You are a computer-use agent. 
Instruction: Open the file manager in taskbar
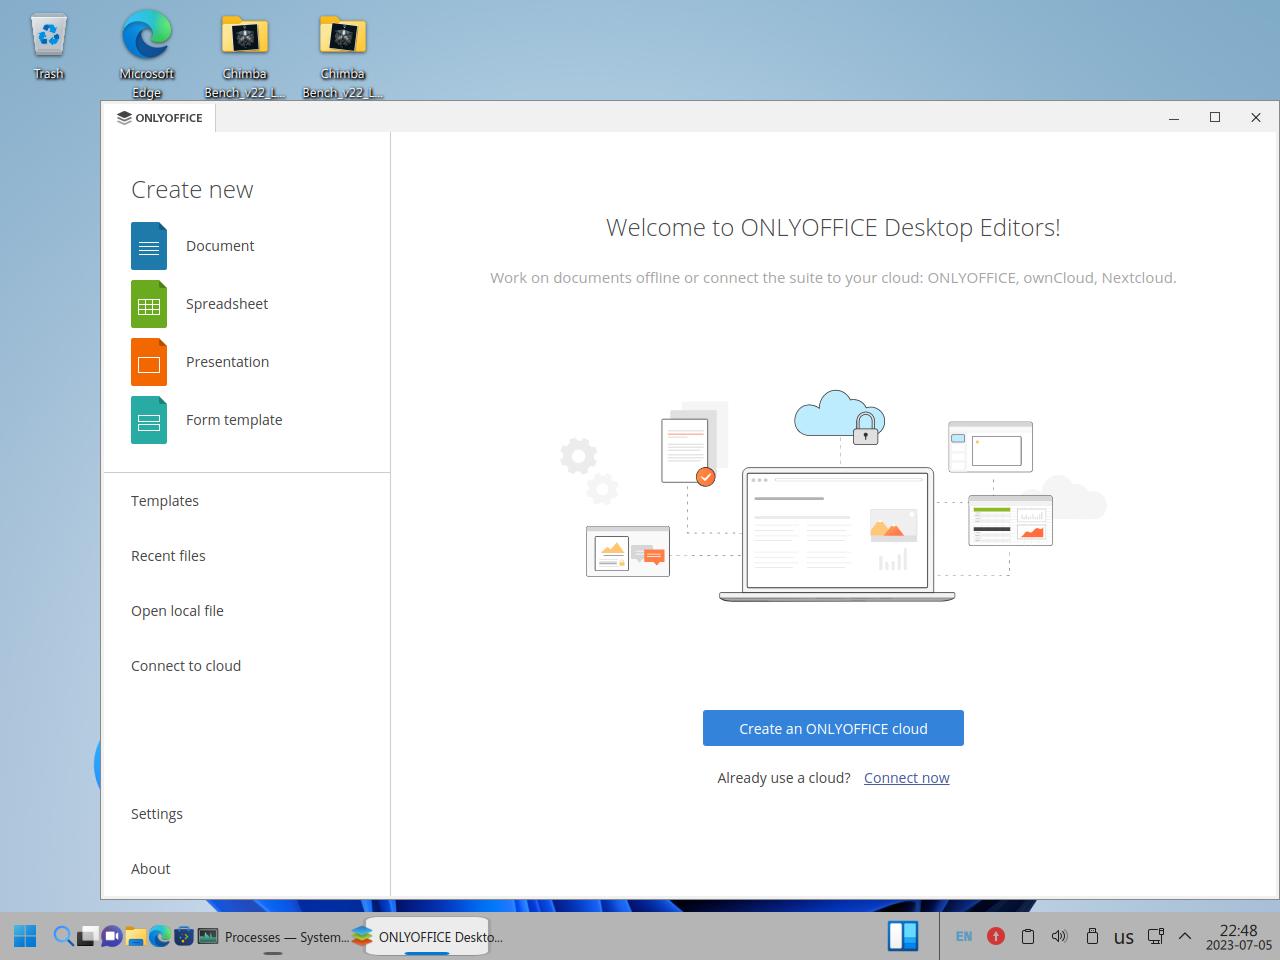click(x=135, y=936)
